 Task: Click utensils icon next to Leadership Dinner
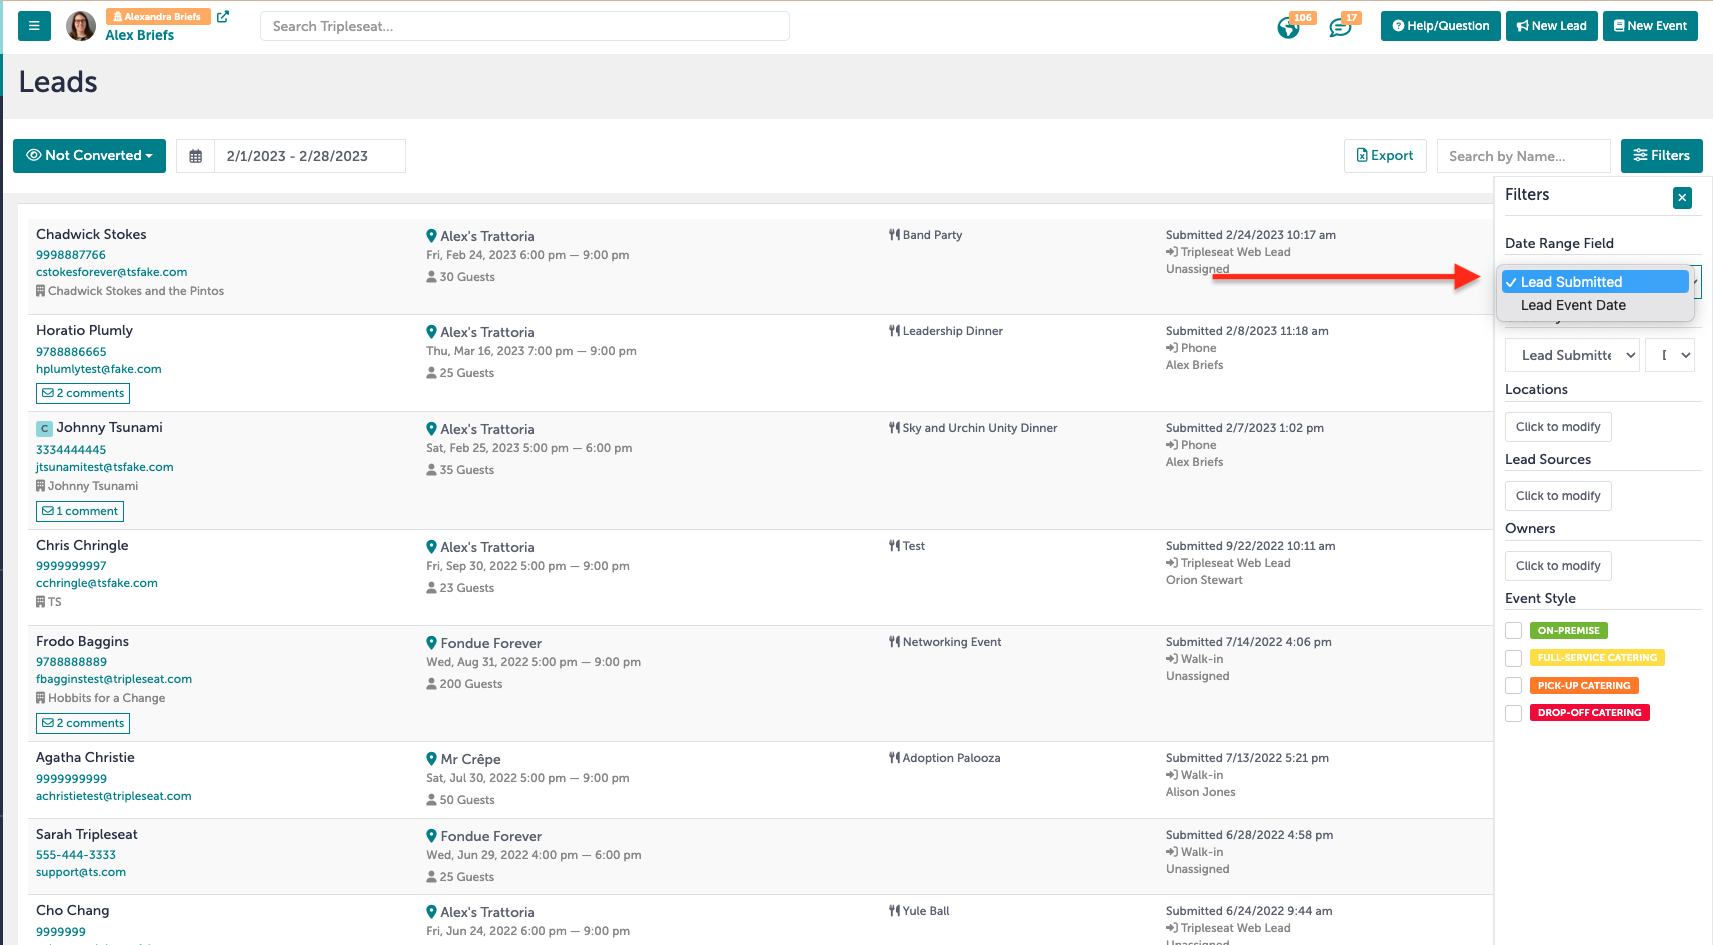pos(894,331)
